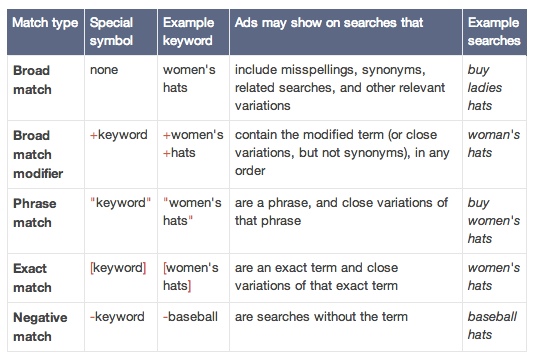Click the -keyword symbol cell
The height and width of the screenshot is (363, 534).
point(117,317)
